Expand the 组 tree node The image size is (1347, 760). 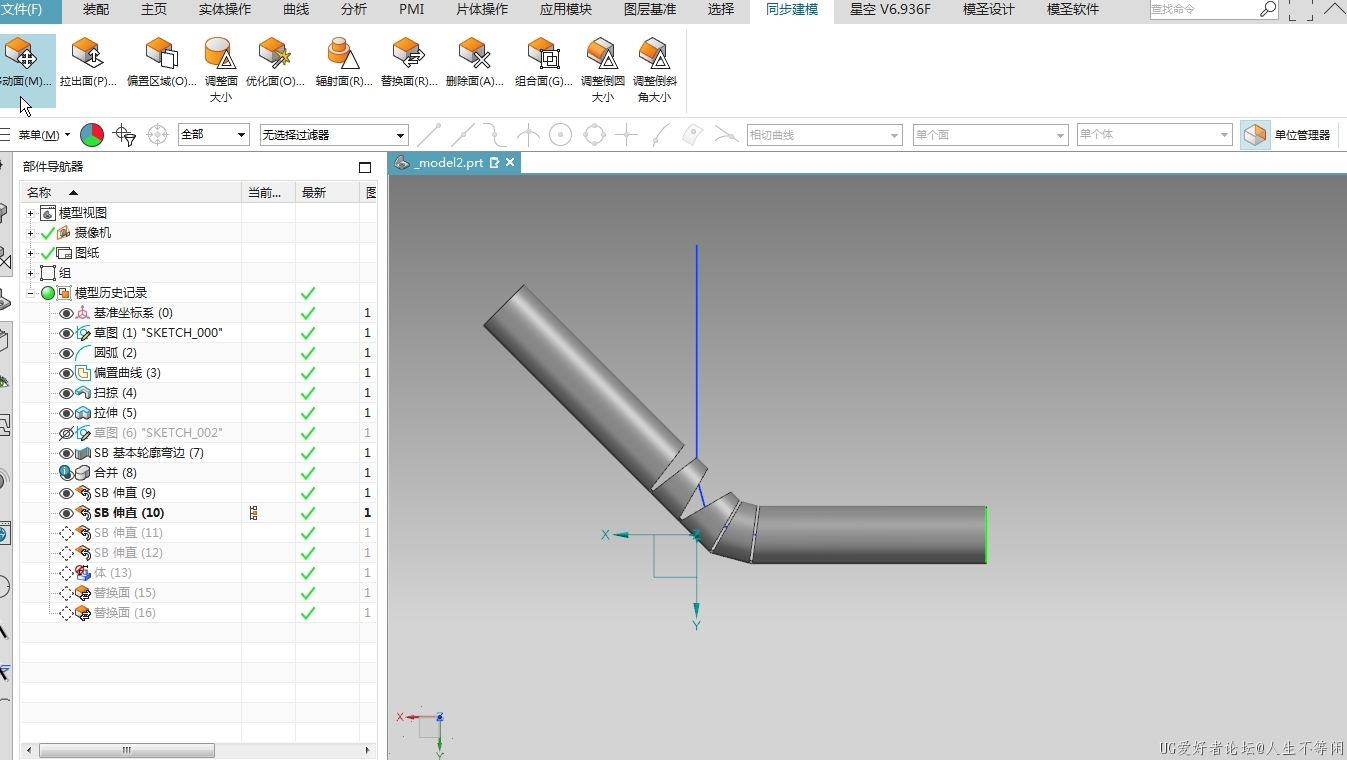[x=30, y=273]
